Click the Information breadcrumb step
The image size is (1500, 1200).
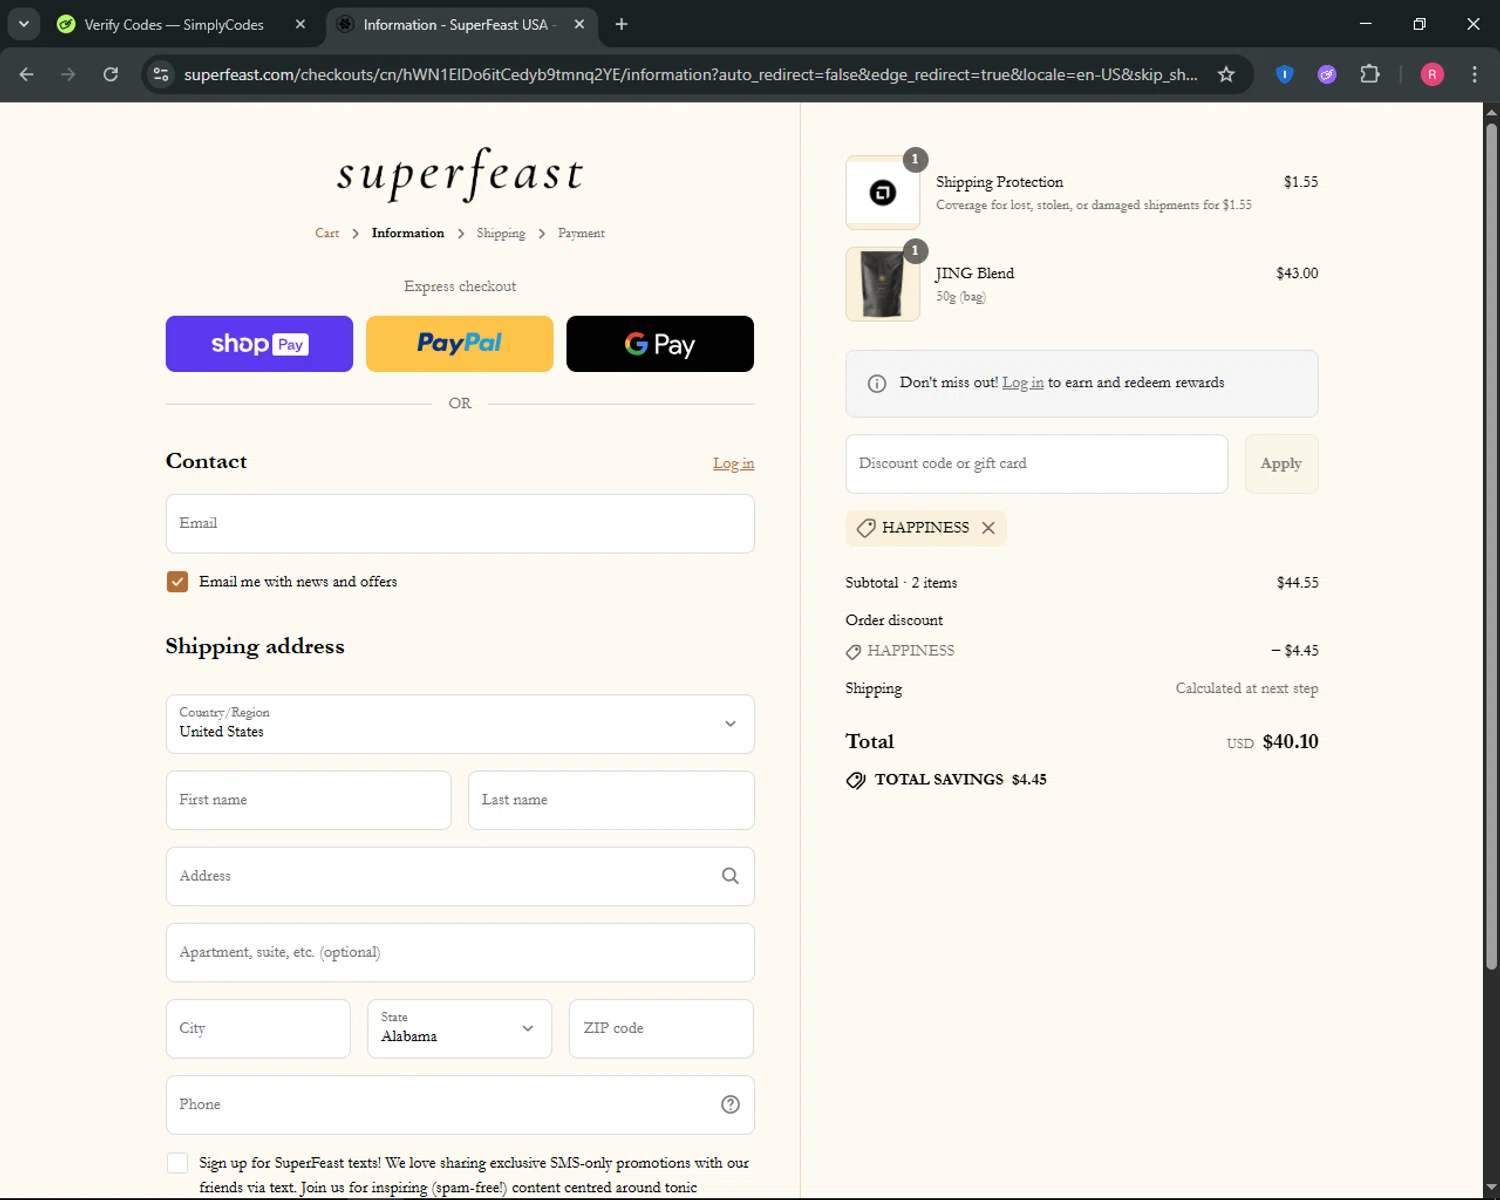[x=408, y=233]
